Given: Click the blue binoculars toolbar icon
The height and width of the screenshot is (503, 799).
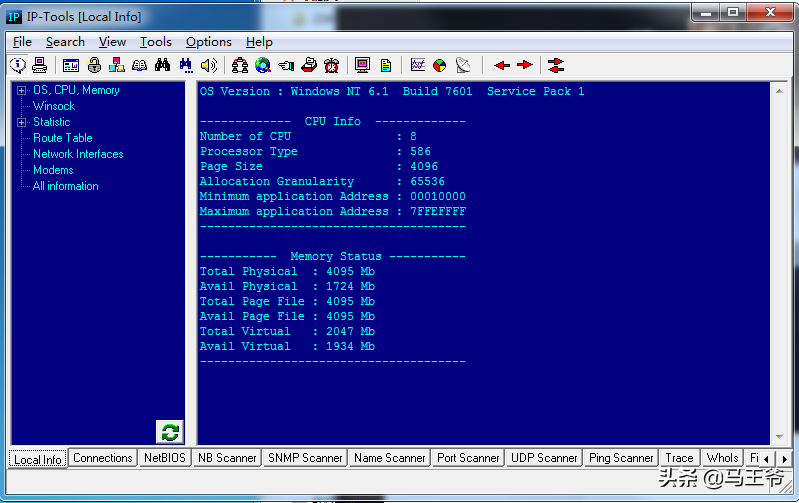Looking at the screenshot, I should pyautogui.click(x=186, y=65).
